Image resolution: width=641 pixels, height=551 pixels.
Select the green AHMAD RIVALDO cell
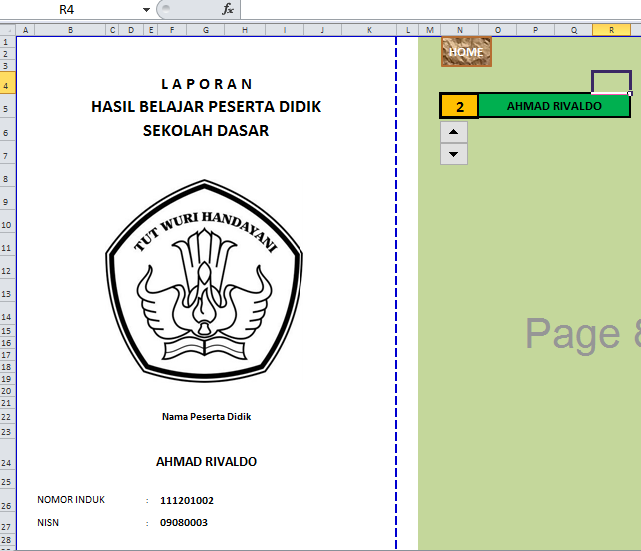click(x=554, y=106)
